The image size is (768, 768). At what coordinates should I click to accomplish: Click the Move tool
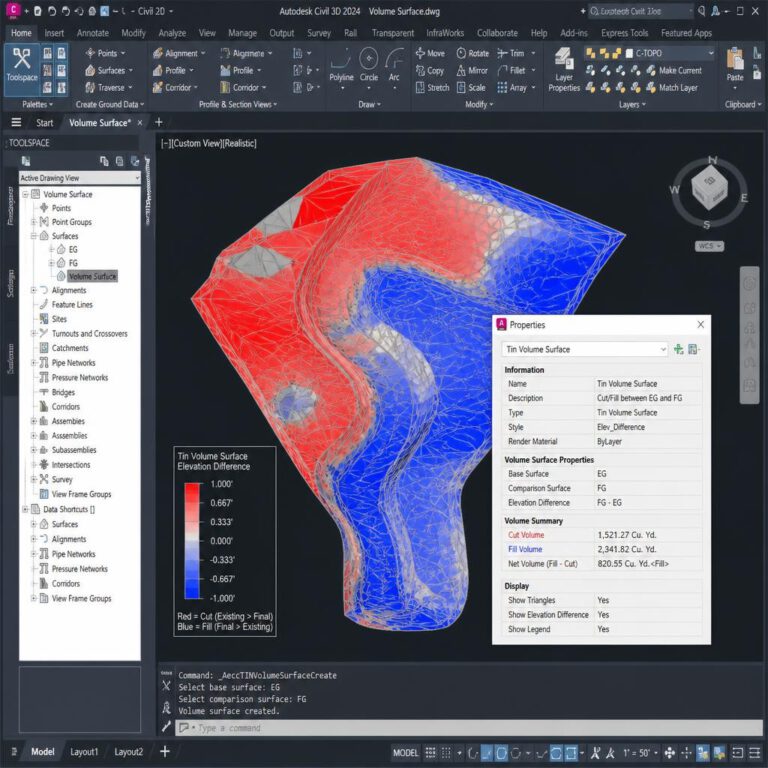pyautogui.click(x=430, y=53)
